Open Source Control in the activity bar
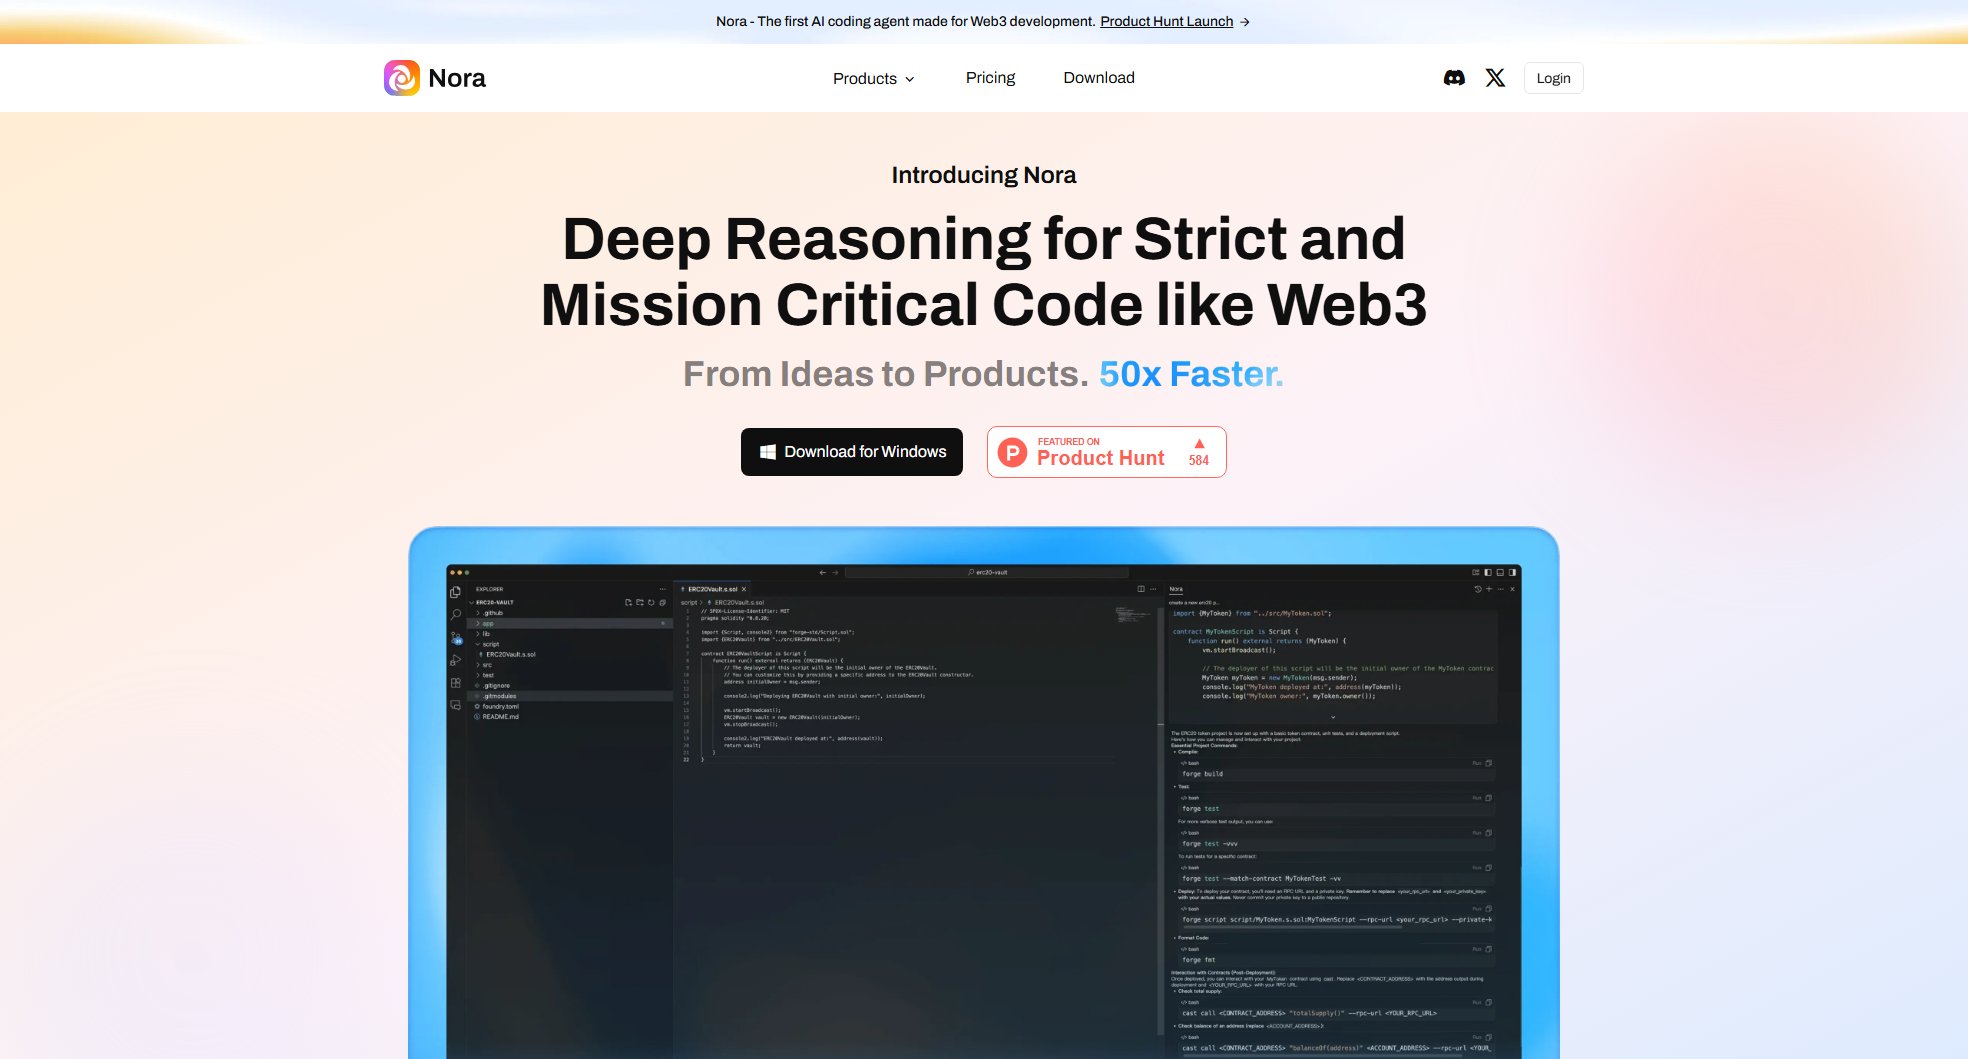Viewport: 1968px width, 1059px height. click(x=456, y=637)
